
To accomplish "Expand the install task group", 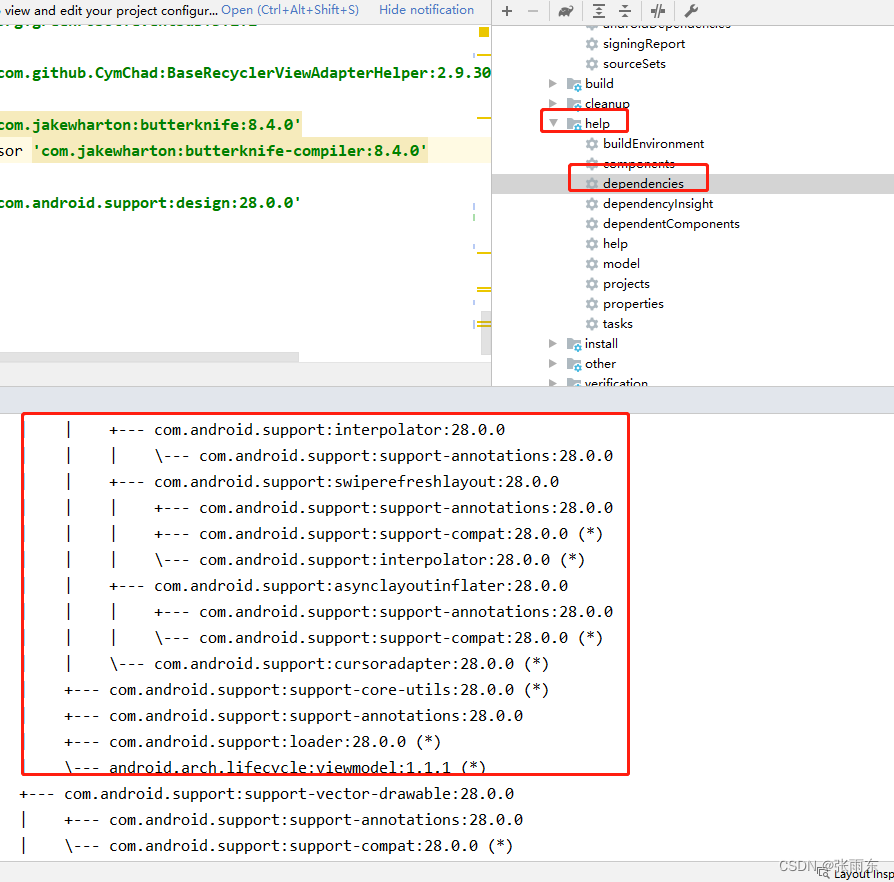I will 553,343.
